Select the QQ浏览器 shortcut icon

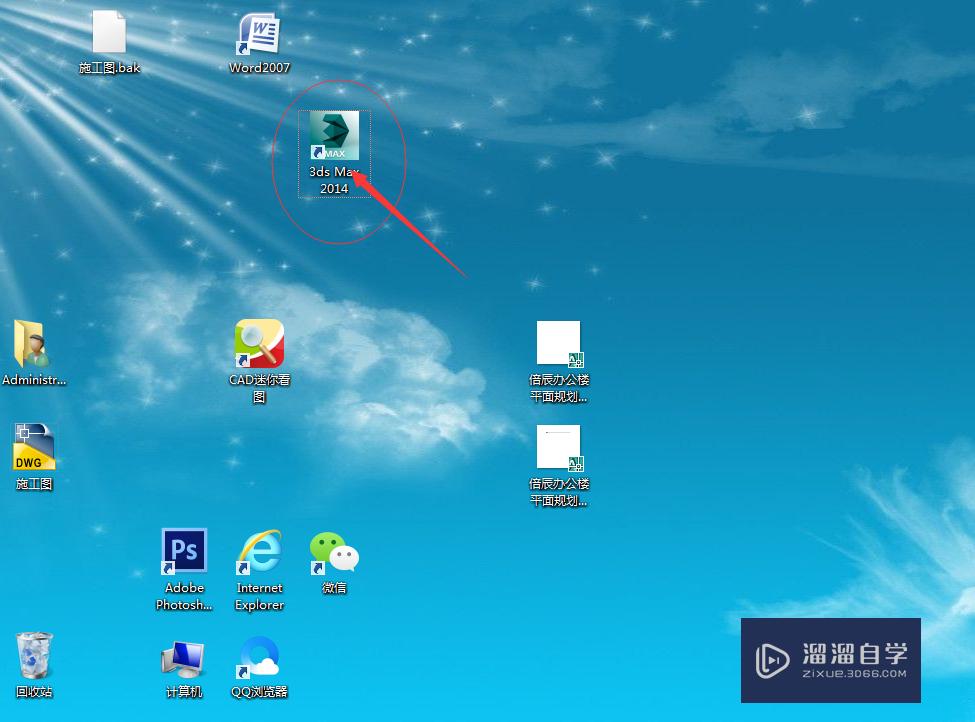coord(259,656)
